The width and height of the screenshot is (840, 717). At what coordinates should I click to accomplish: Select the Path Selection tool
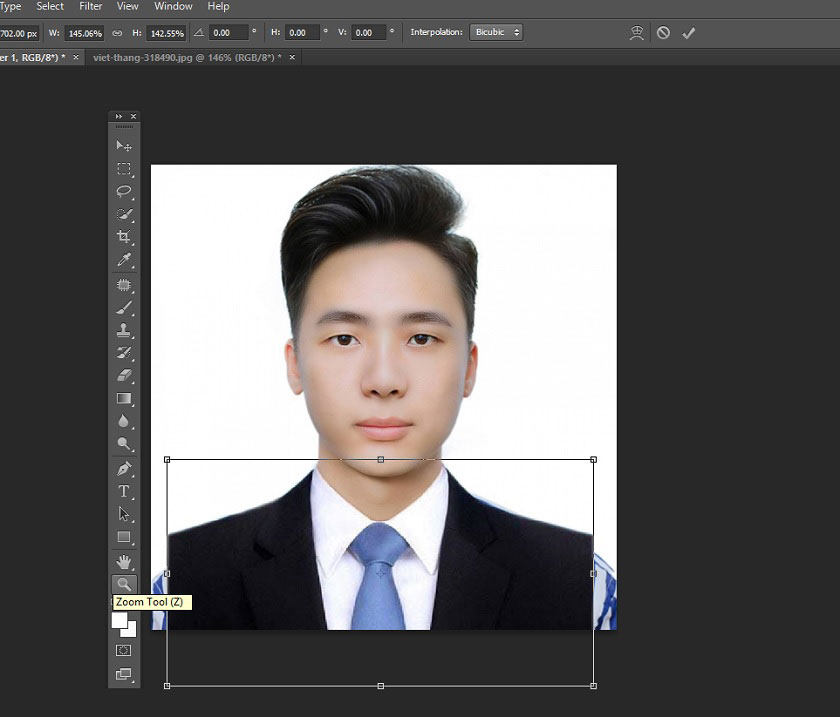(x=124, y=514)
